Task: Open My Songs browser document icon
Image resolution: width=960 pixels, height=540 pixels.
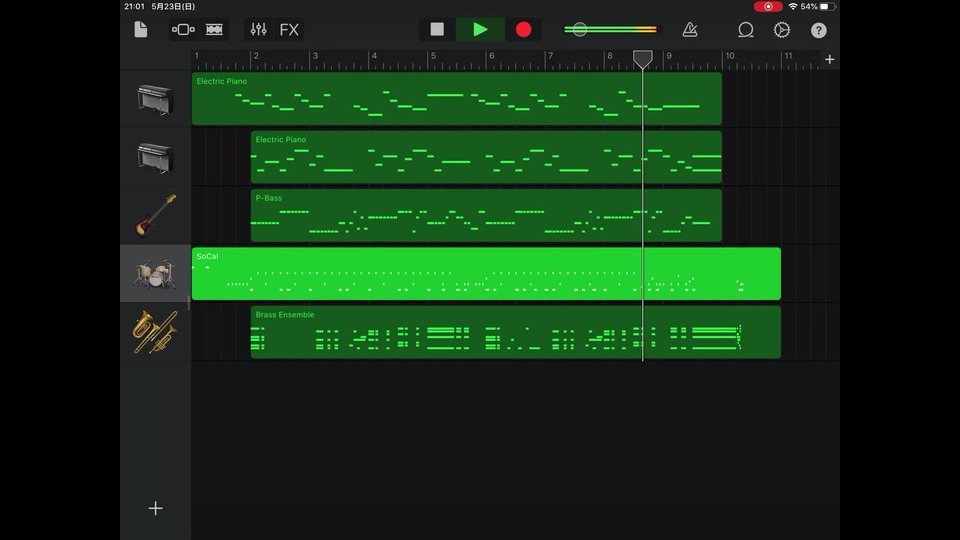Action: 141,29
